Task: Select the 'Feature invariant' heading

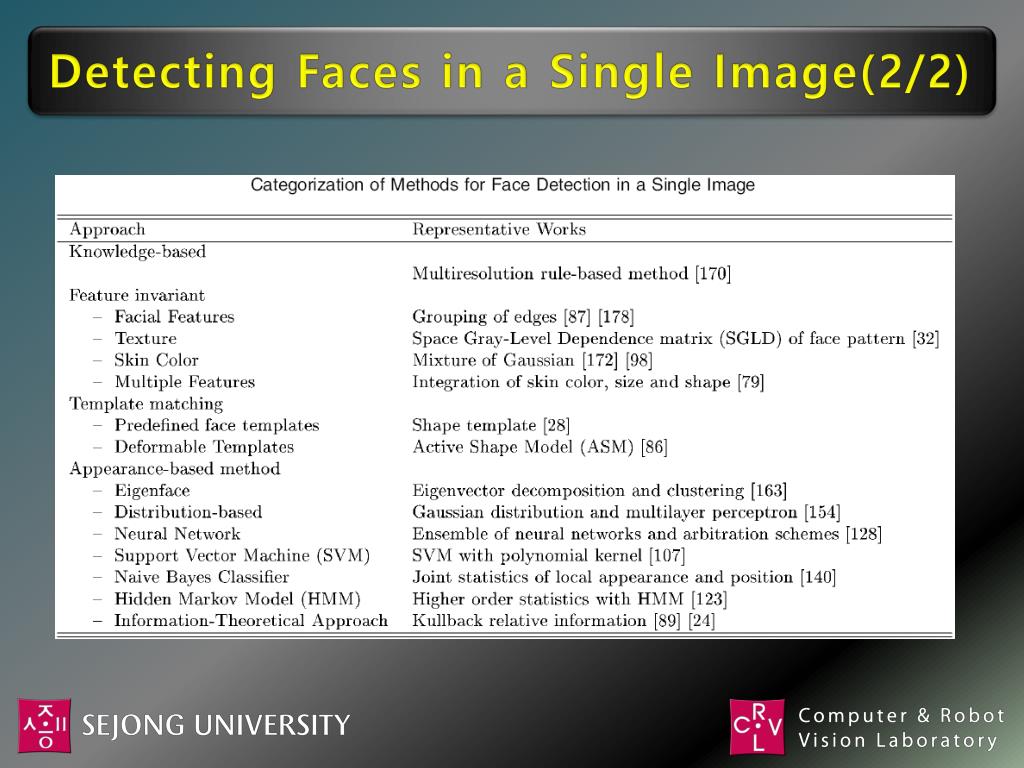Action: point(136,295)
